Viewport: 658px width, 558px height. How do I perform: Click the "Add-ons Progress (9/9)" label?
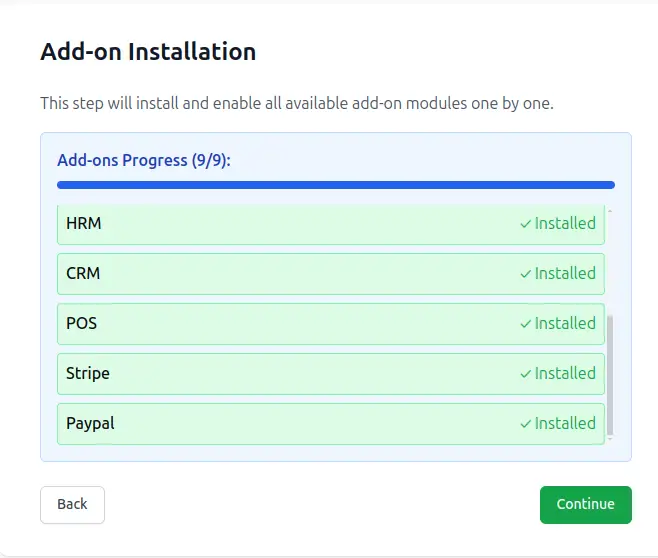tap(144, 160)
